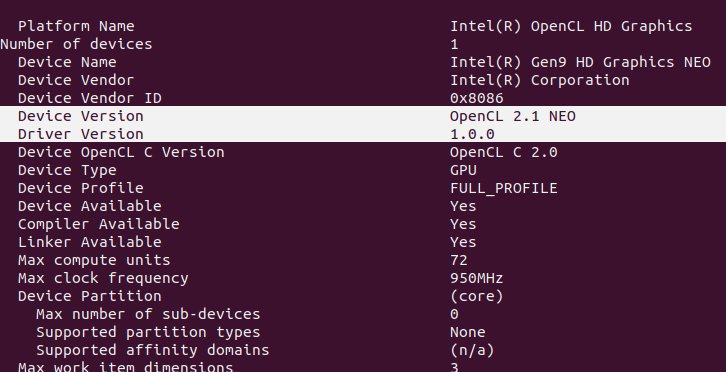The height and width of the screenshot is (372, 726).
Task: Click the 'Linker Available' label
Action: (90, 242)
